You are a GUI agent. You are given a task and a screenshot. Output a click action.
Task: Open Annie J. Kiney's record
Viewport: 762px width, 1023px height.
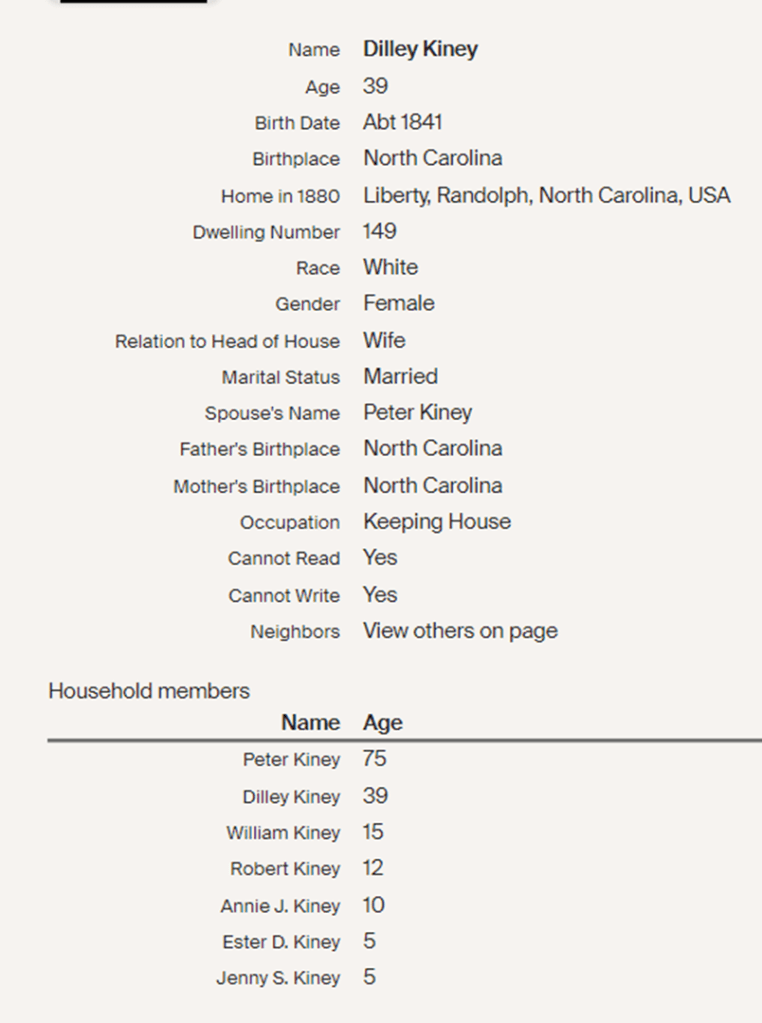coord(280,906)
